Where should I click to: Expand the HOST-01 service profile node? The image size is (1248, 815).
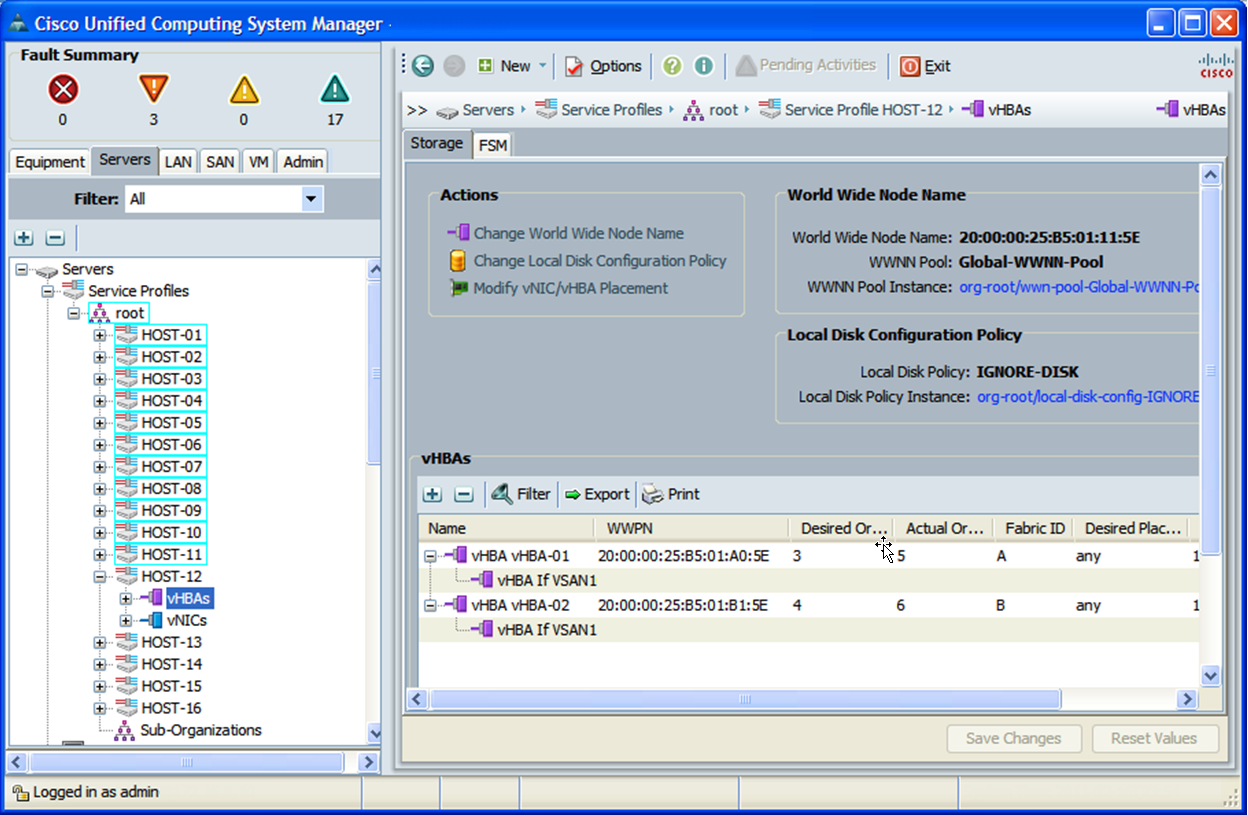(x=100, y=335)
